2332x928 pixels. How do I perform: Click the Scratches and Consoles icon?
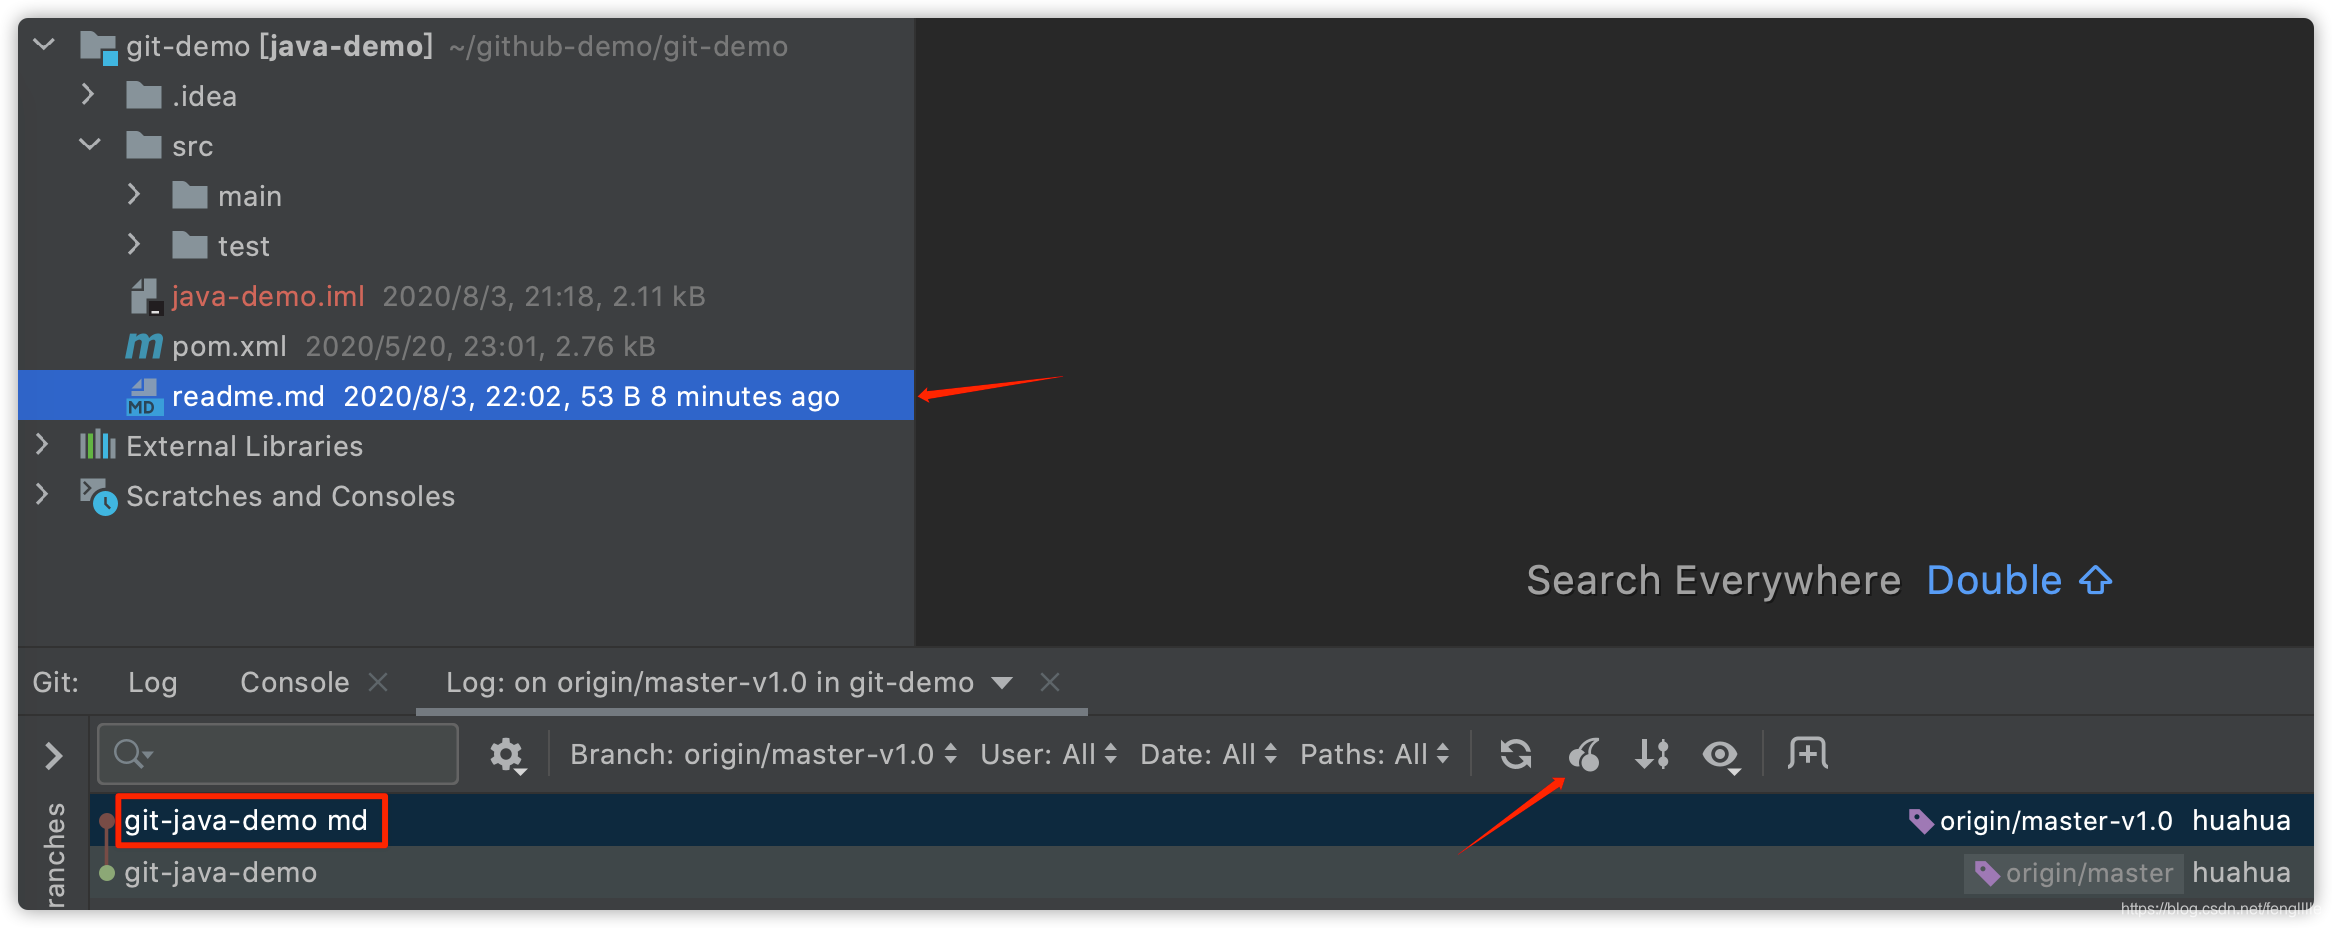(98, 496)
